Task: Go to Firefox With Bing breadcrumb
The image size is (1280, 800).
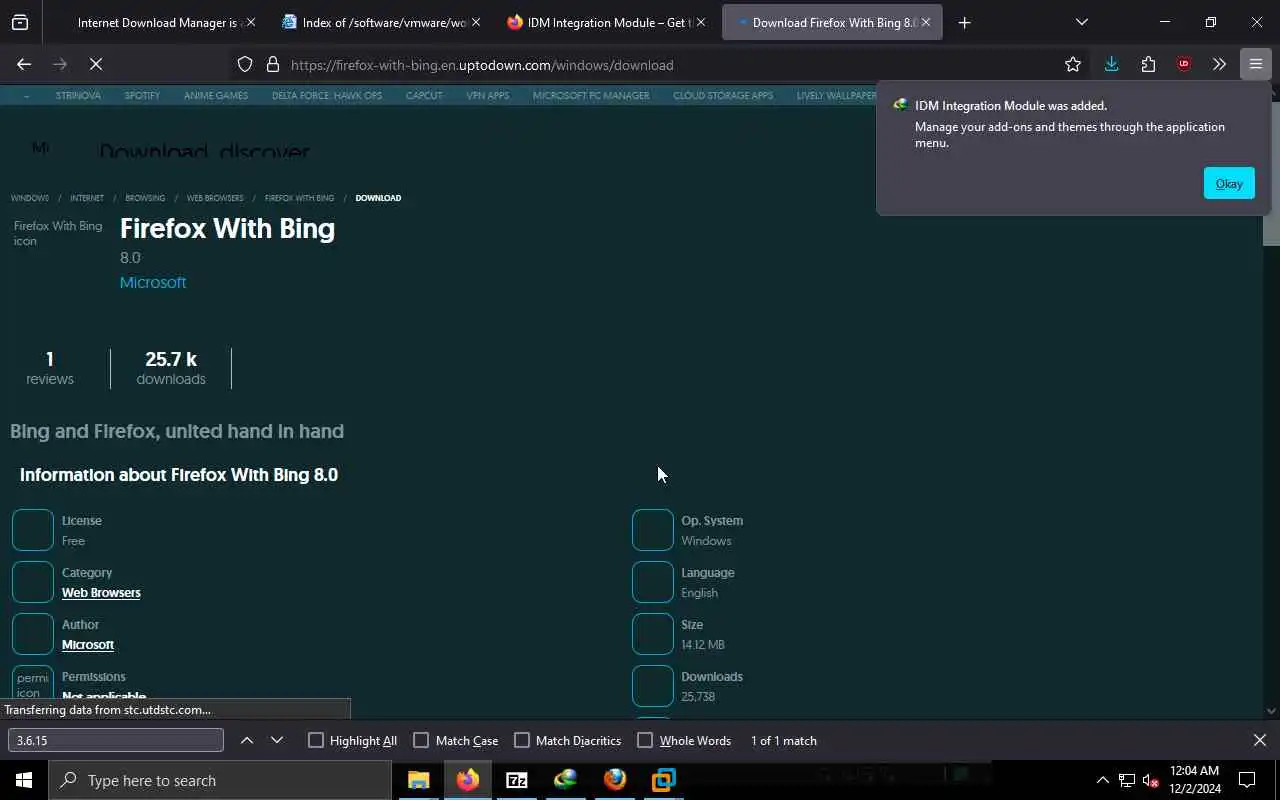Action: [x=299, y=198]
